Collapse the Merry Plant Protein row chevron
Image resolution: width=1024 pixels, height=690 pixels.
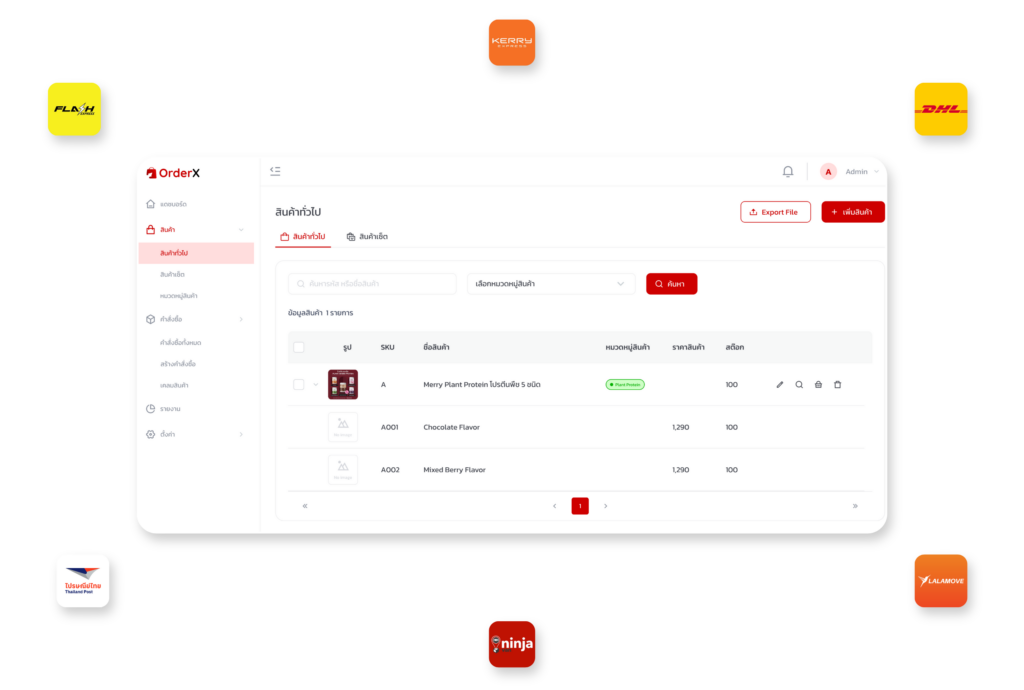315,384
